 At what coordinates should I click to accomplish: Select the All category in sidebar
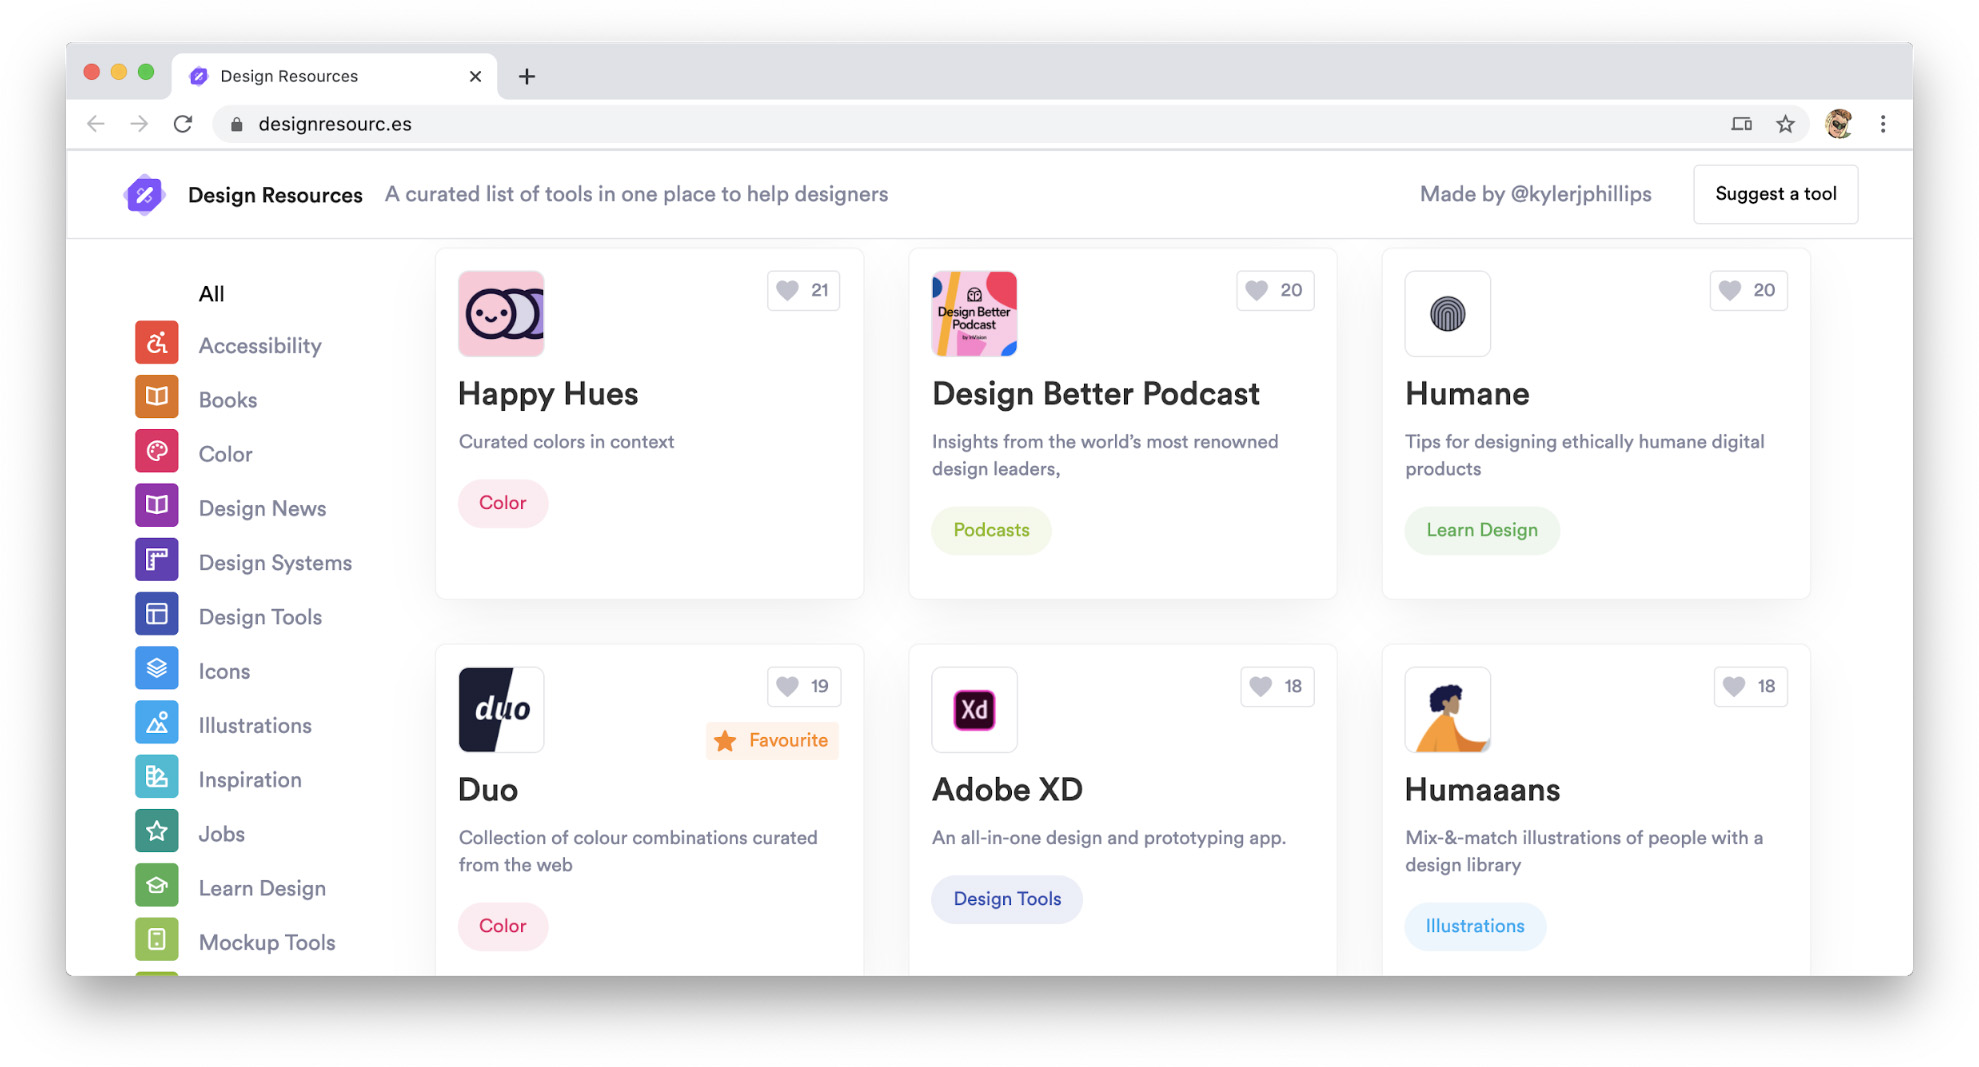pos(211,293)
